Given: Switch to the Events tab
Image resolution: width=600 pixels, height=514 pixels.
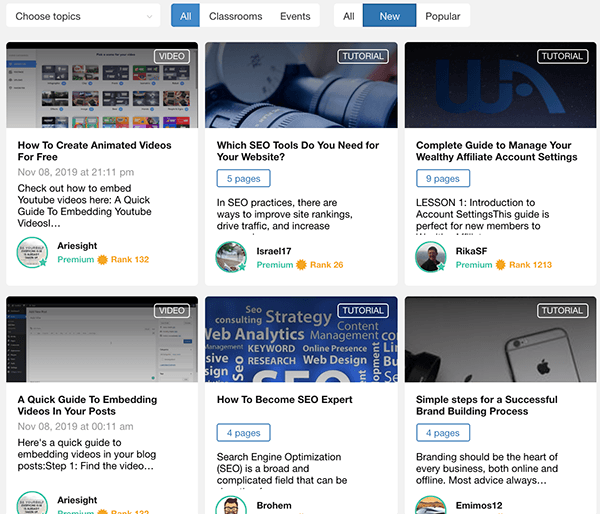Looking at the screenshot, I should click(295, 16).
